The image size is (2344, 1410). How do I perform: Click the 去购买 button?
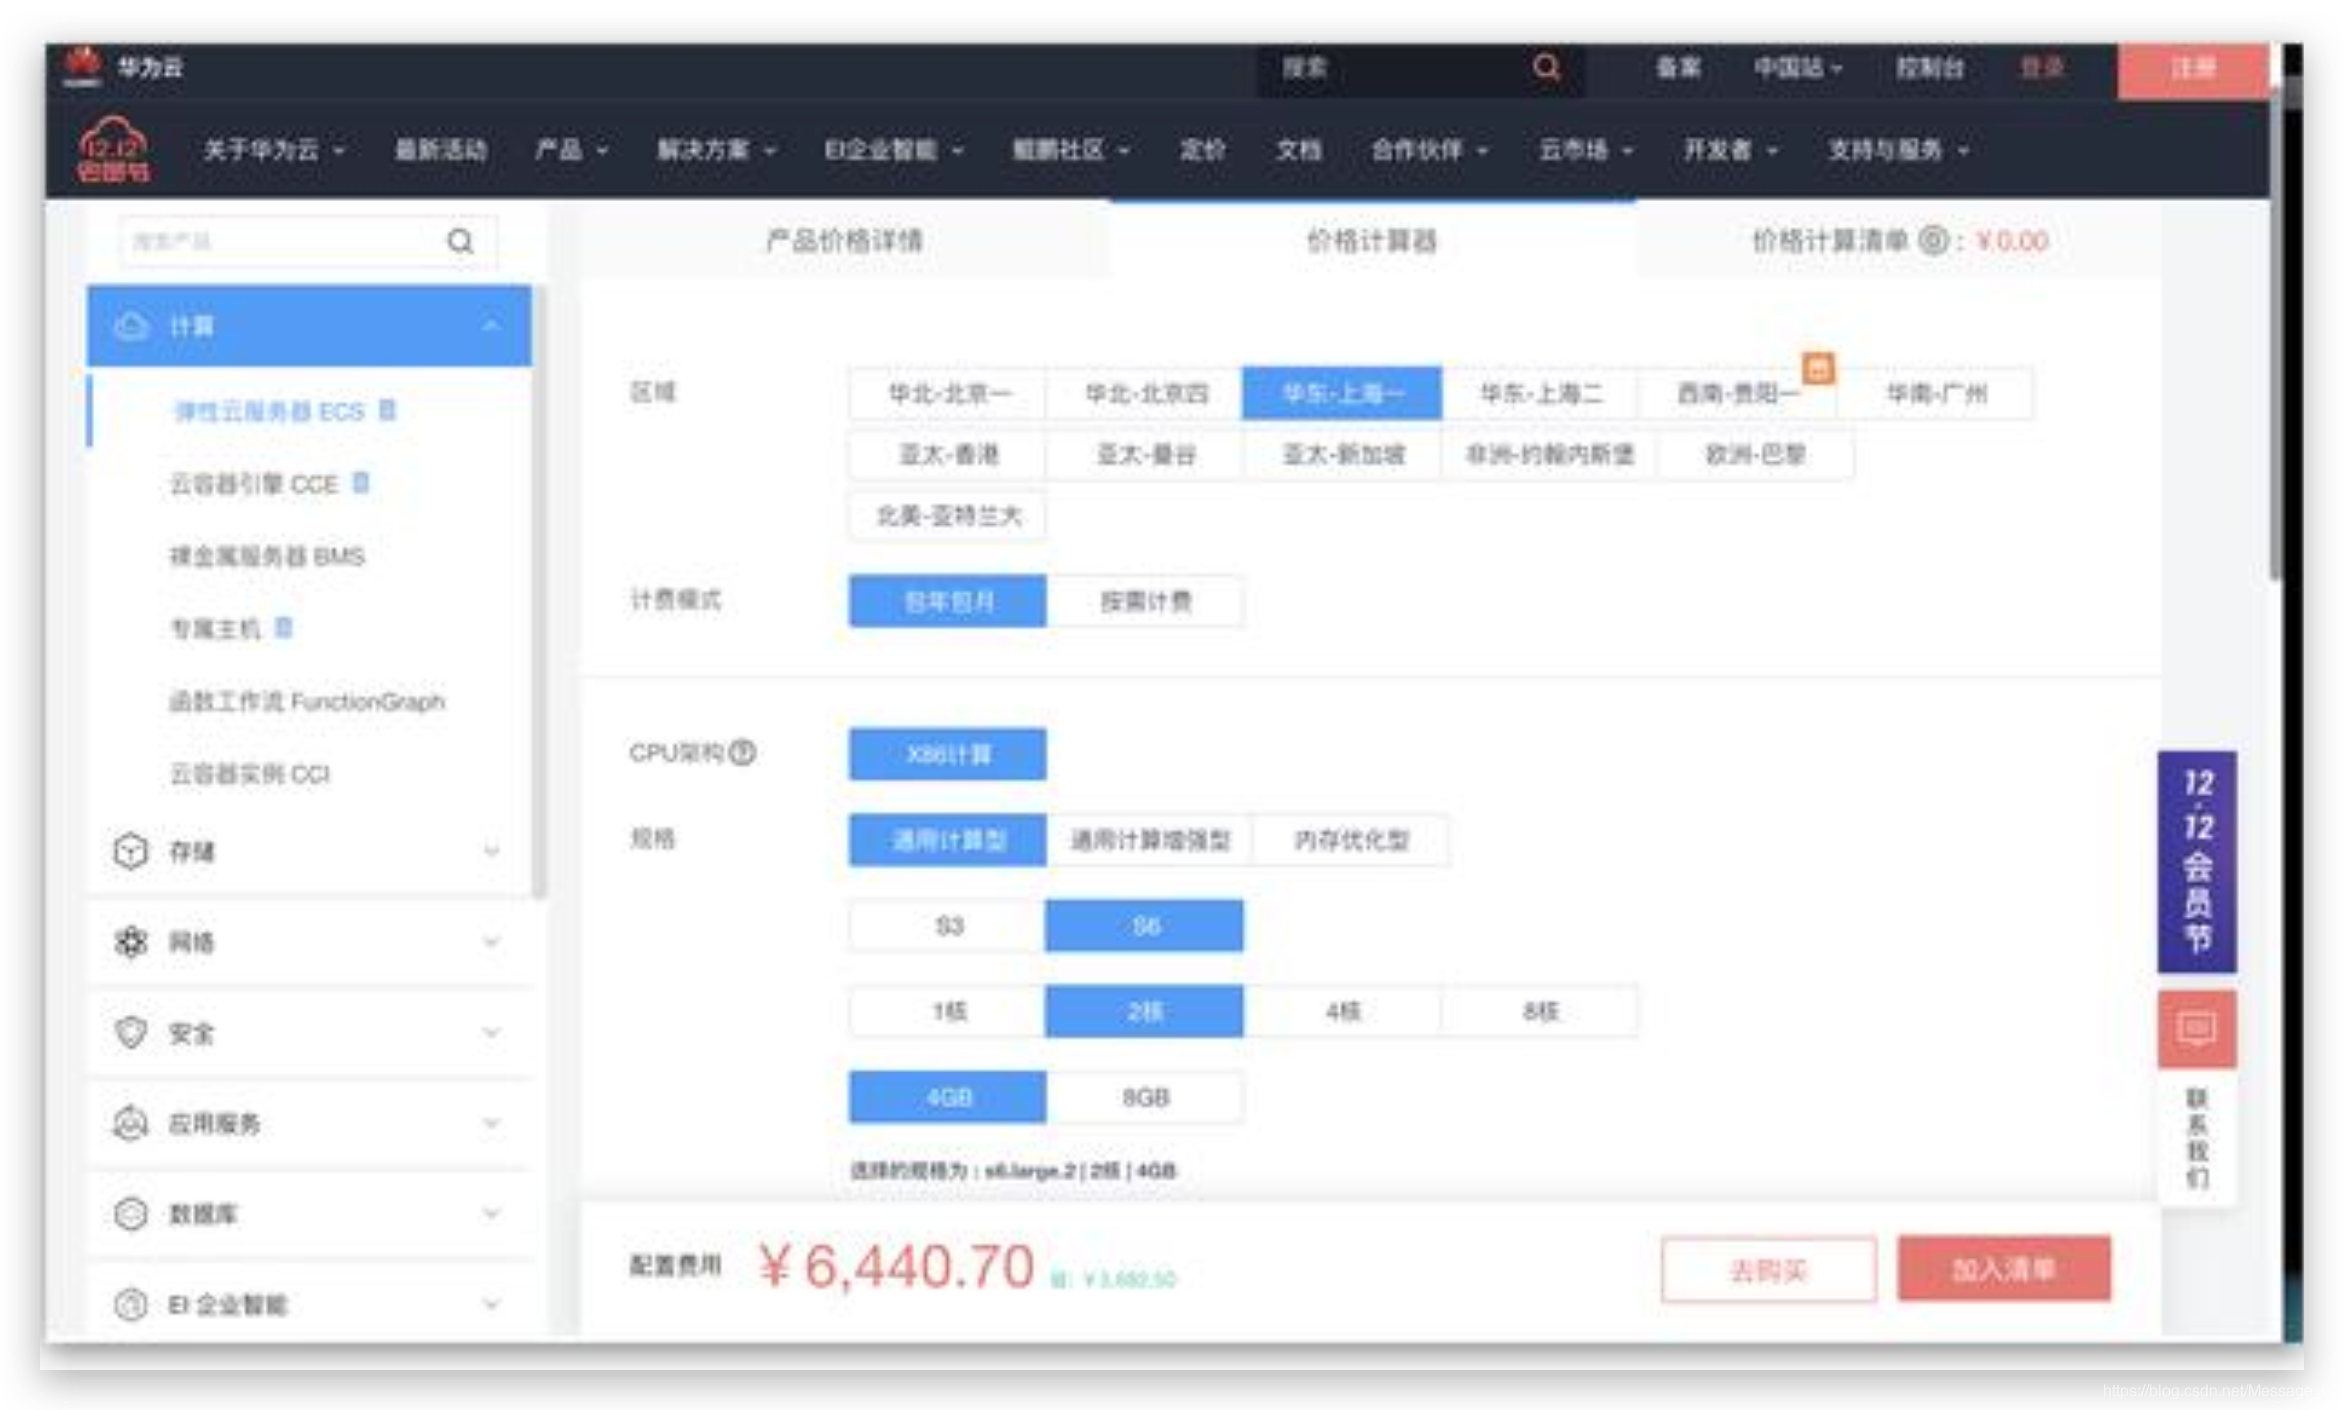[x=1767, y=1268]
